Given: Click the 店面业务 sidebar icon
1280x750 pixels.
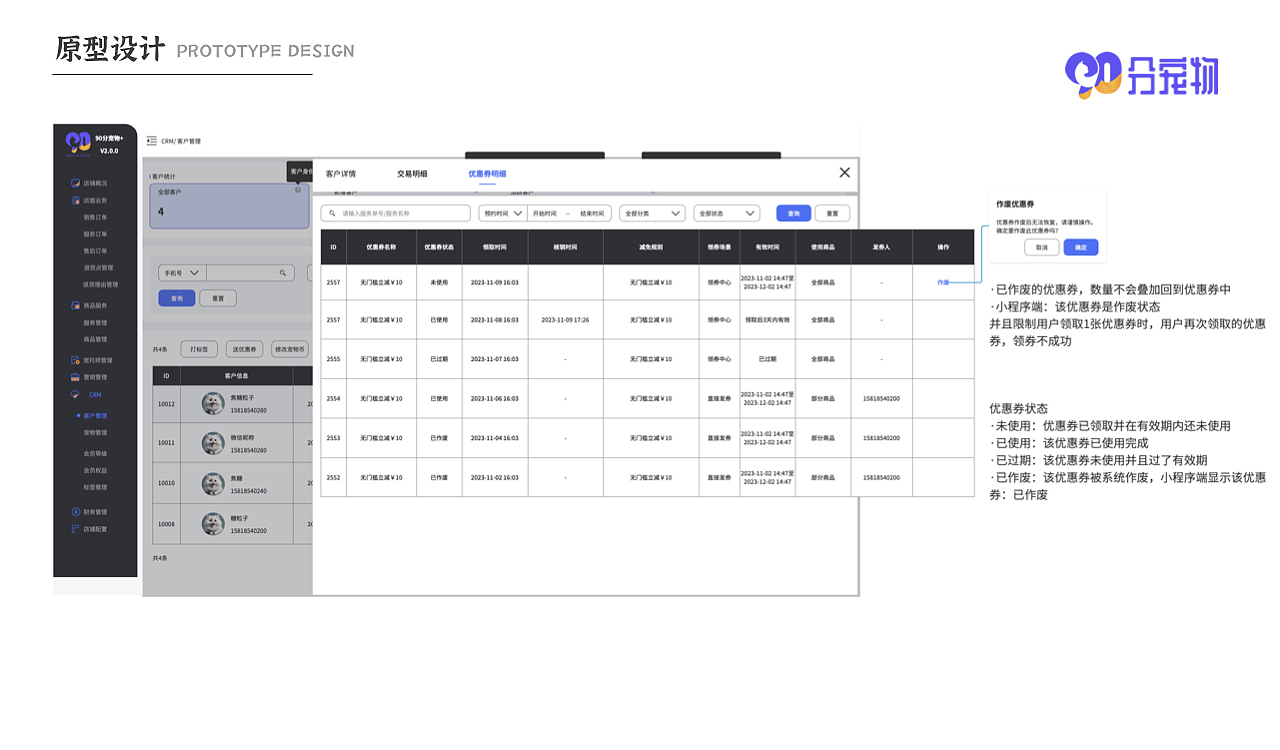Looking at the screenshot, I should tap(75, 200).
